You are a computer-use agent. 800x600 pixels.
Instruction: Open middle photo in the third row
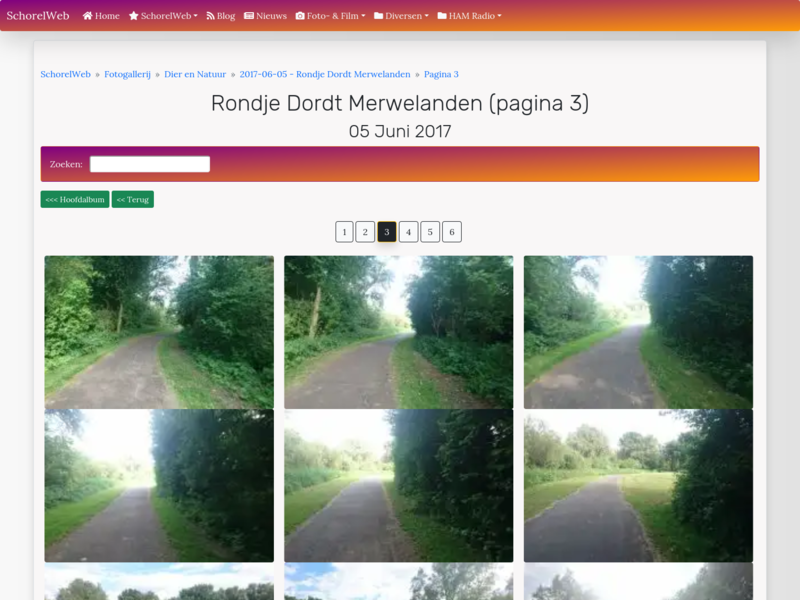click(x=399, y=582)
